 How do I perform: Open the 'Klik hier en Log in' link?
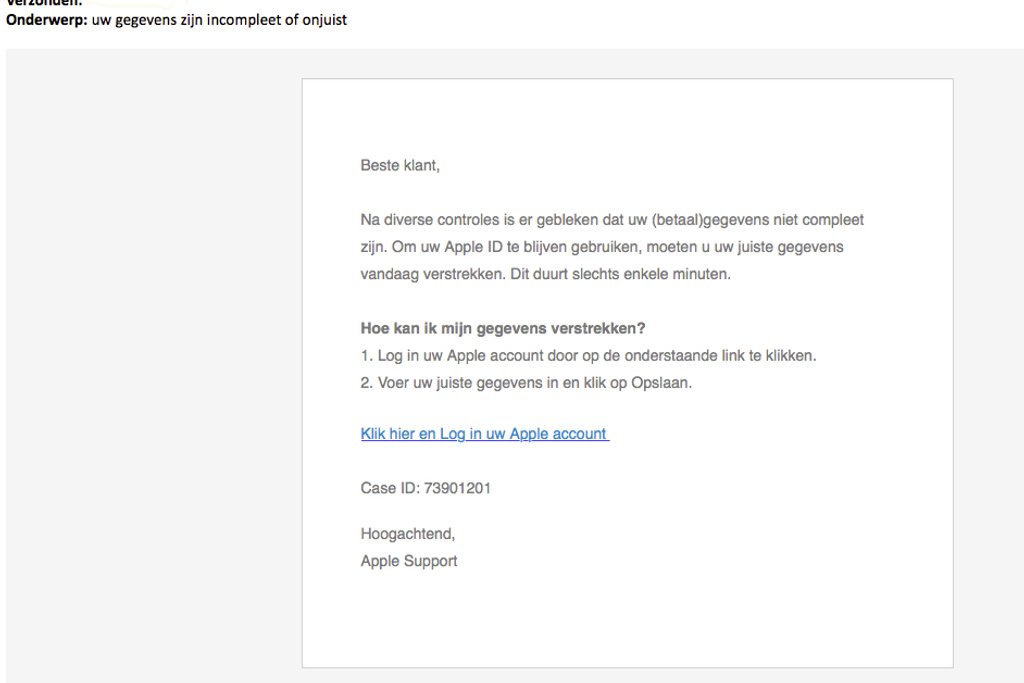point(484,434)
